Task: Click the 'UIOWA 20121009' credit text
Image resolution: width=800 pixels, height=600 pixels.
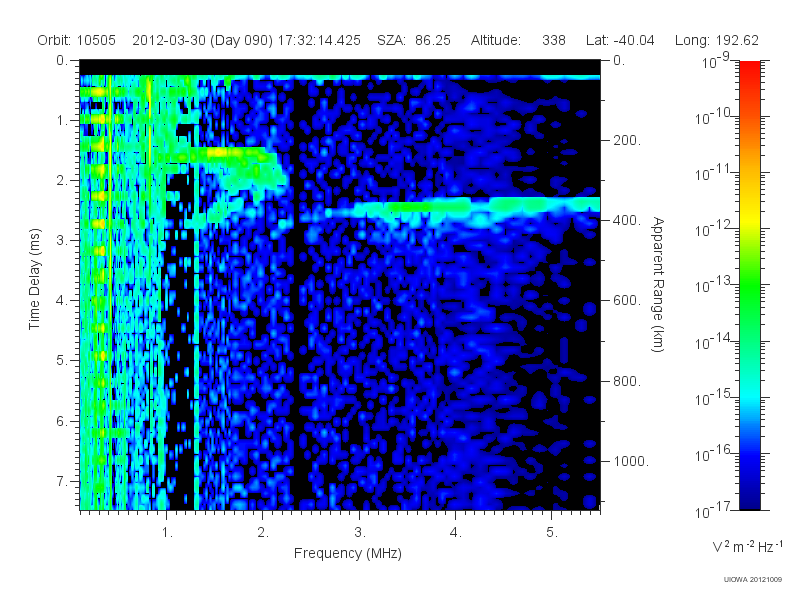Action: tap(753, 580)
